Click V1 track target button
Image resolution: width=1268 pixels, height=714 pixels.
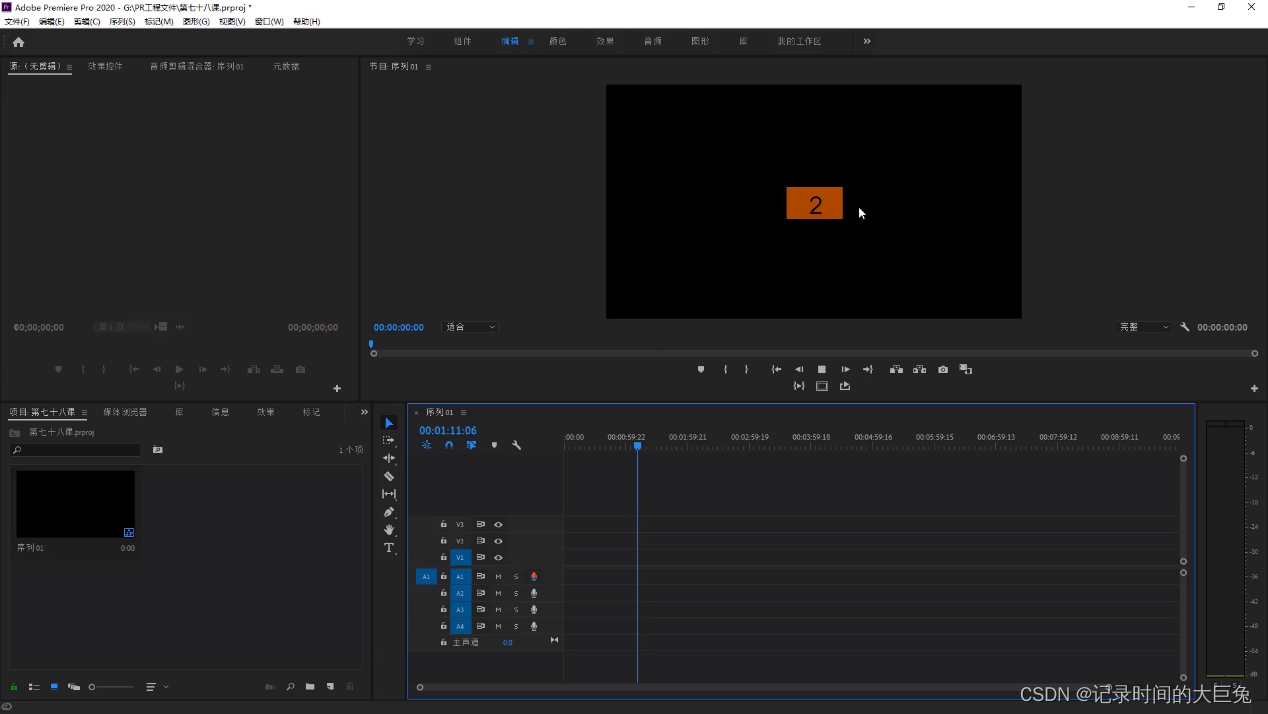pos(460,558)
